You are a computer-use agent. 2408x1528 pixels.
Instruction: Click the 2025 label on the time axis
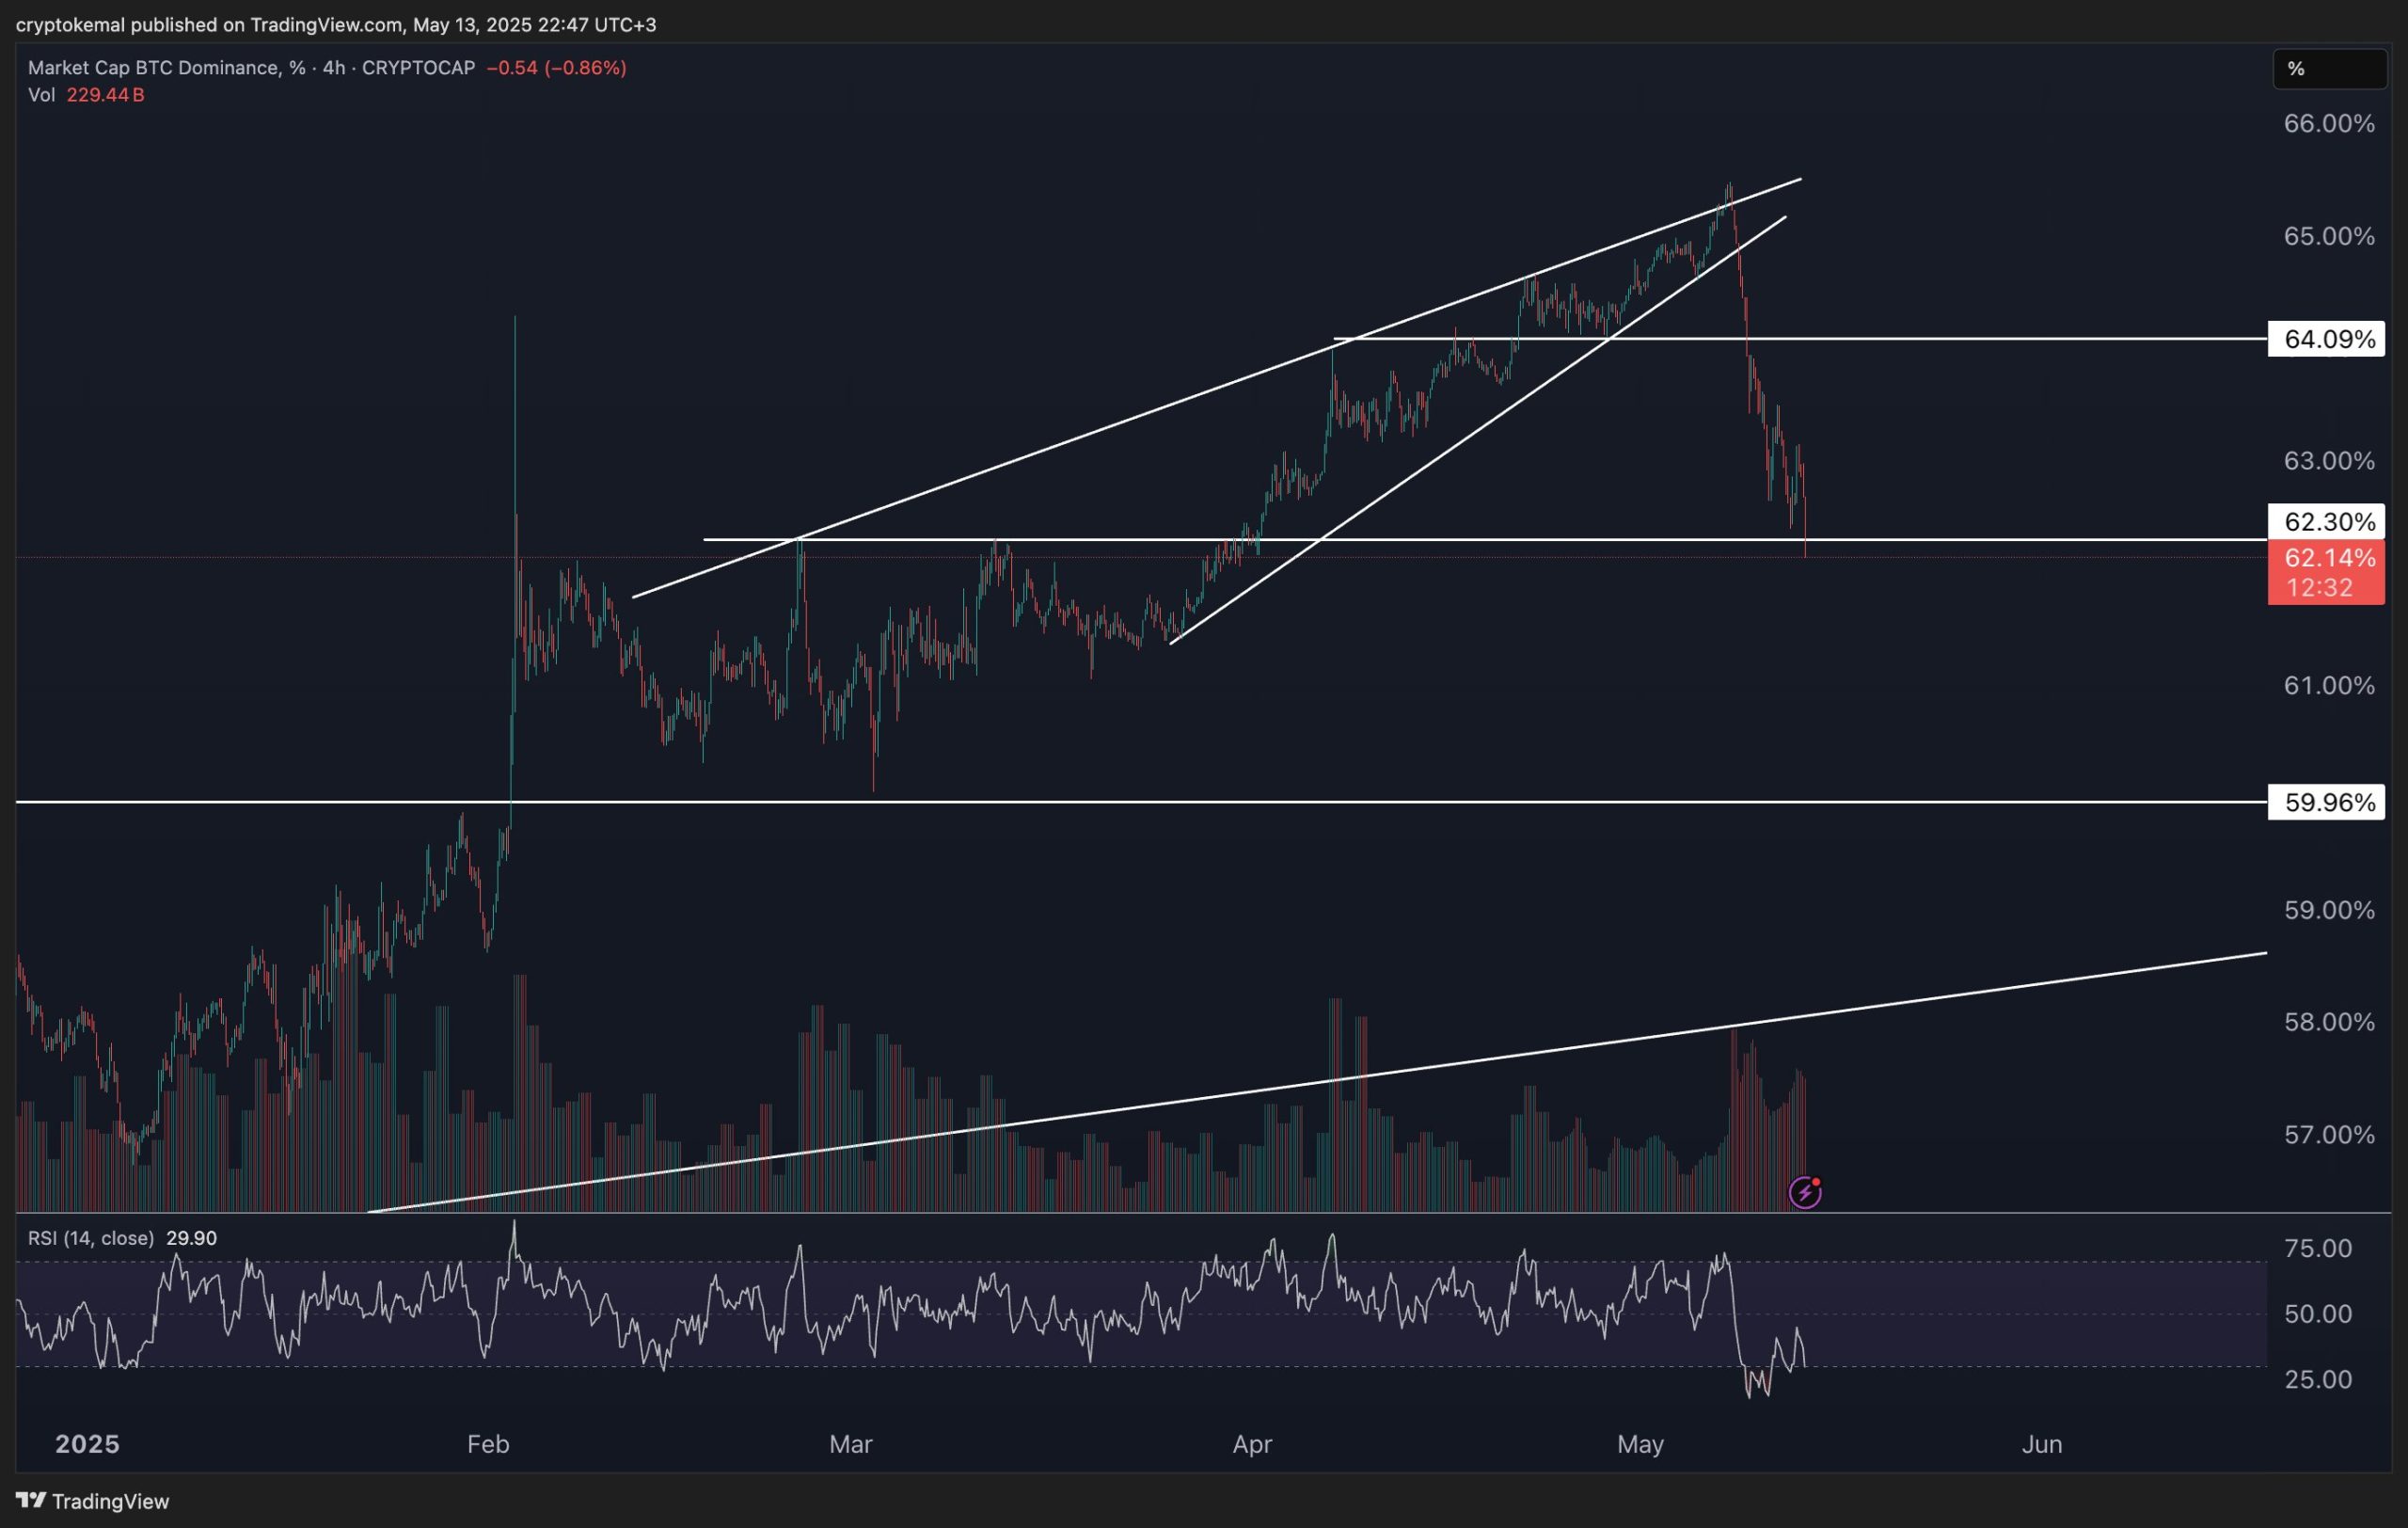coord(87,1444)
